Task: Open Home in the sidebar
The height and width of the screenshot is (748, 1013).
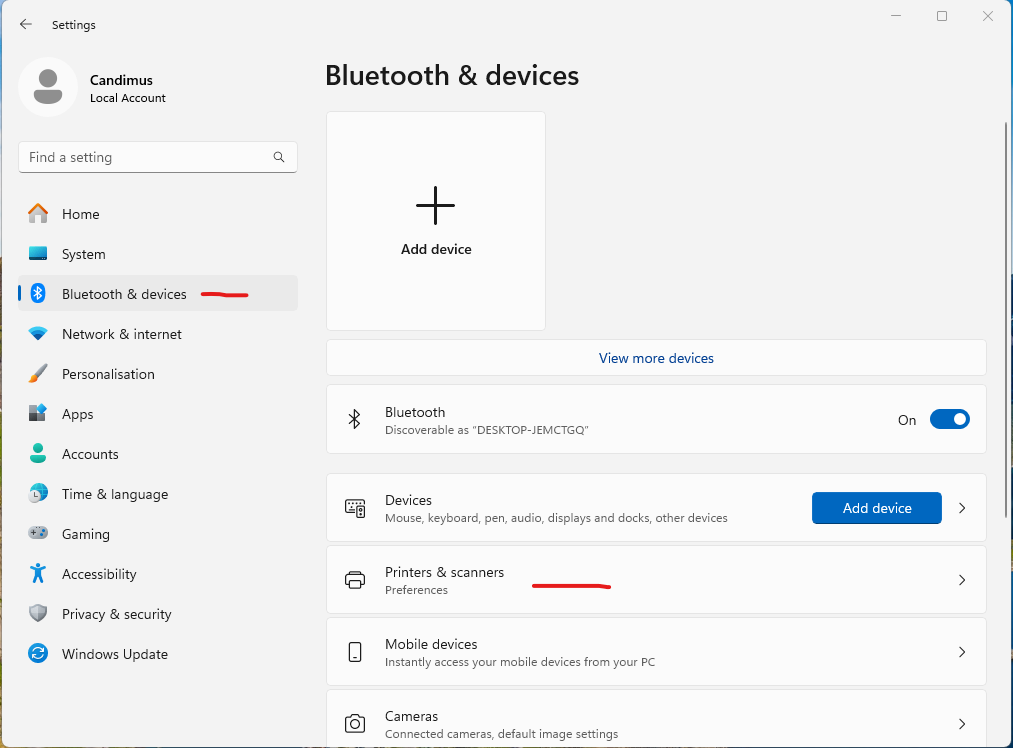Action: [x=158, y=214]
